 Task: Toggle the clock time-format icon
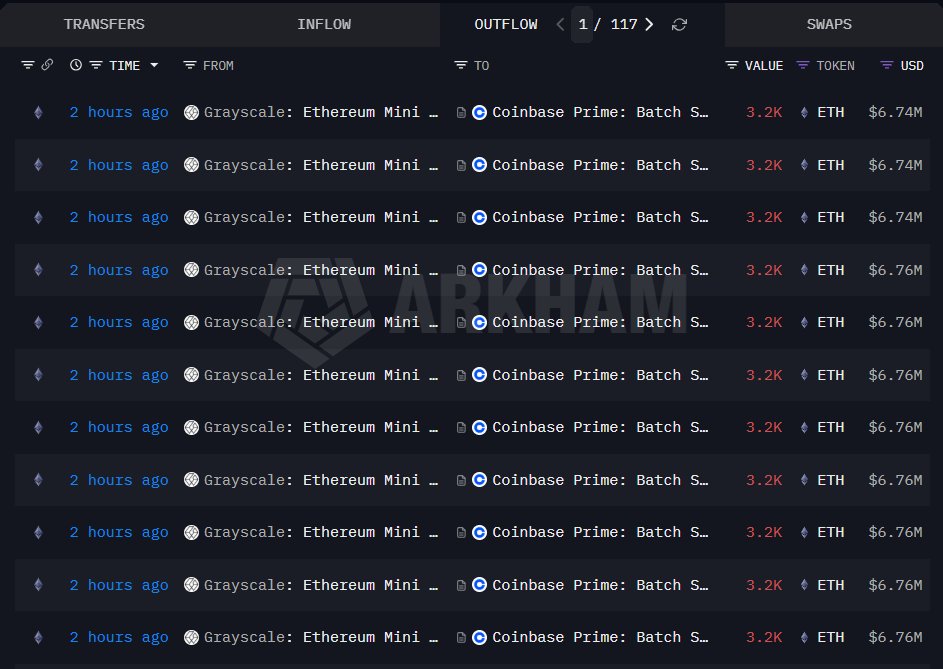(76, 64)
